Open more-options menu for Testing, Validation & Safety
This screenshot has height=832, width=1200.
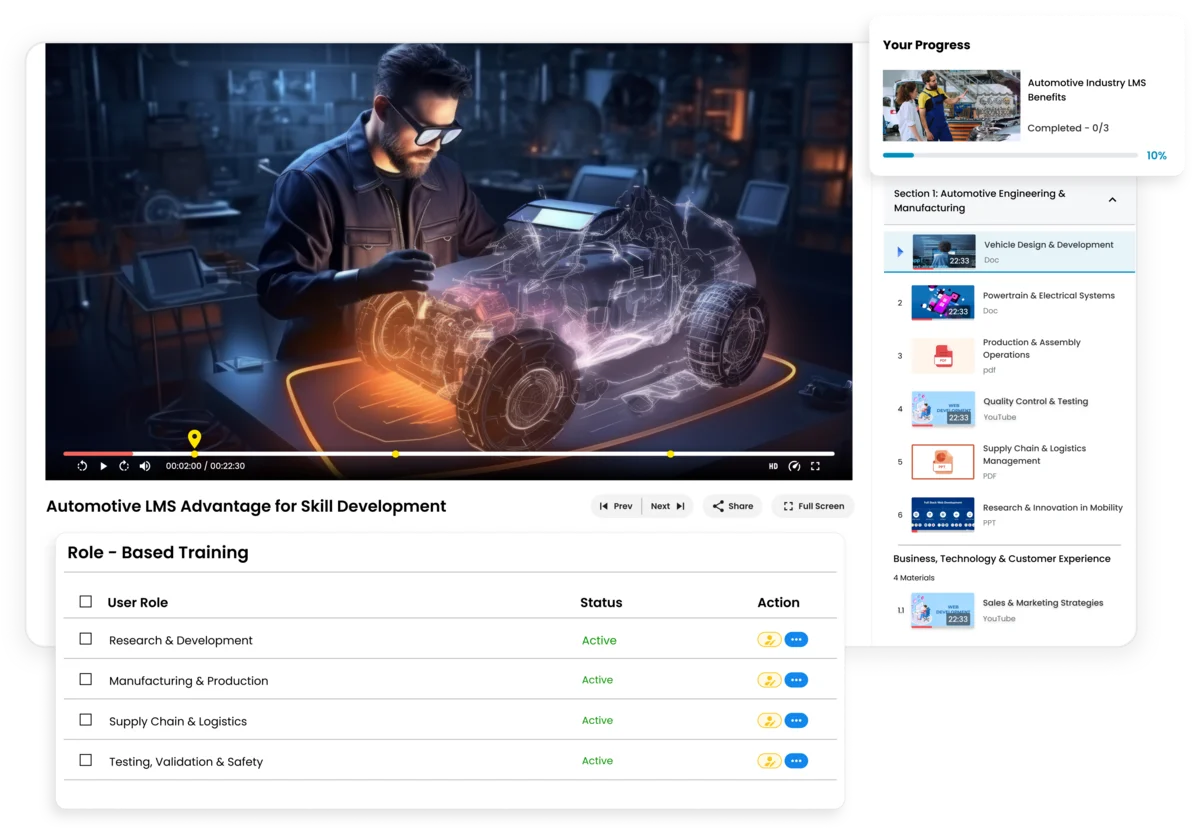tap(796, 761)
